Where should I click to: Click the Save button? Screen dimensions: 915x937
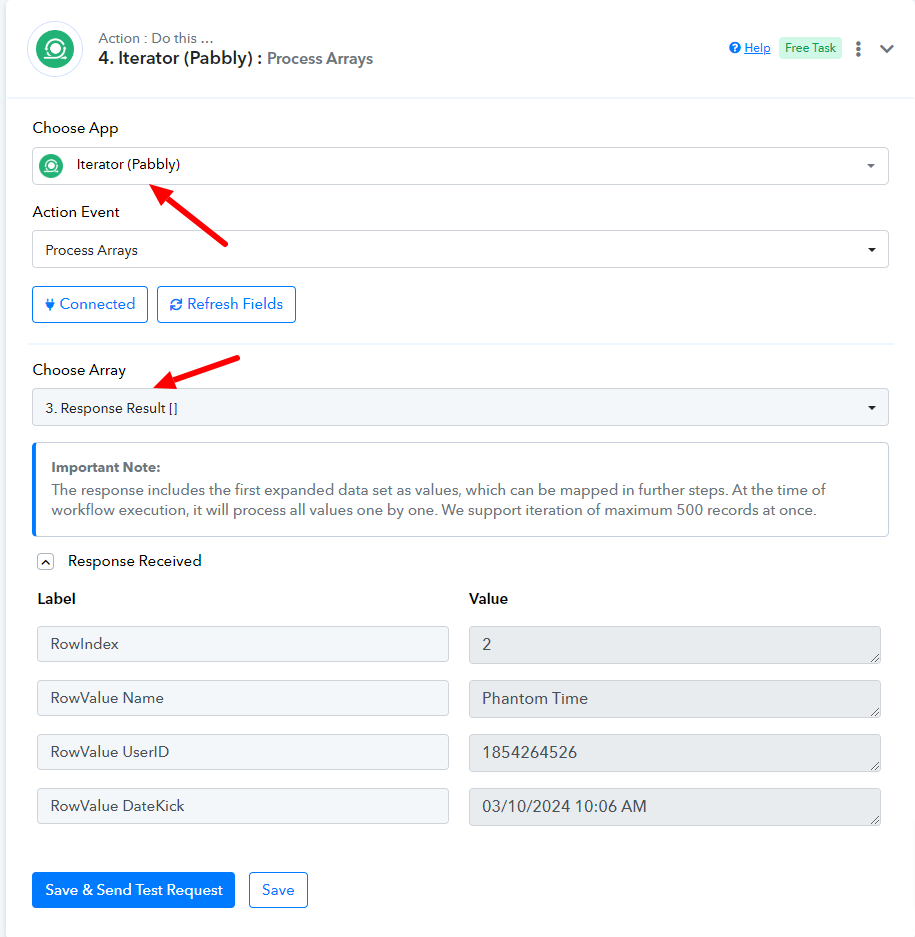(x=278, y=890)
